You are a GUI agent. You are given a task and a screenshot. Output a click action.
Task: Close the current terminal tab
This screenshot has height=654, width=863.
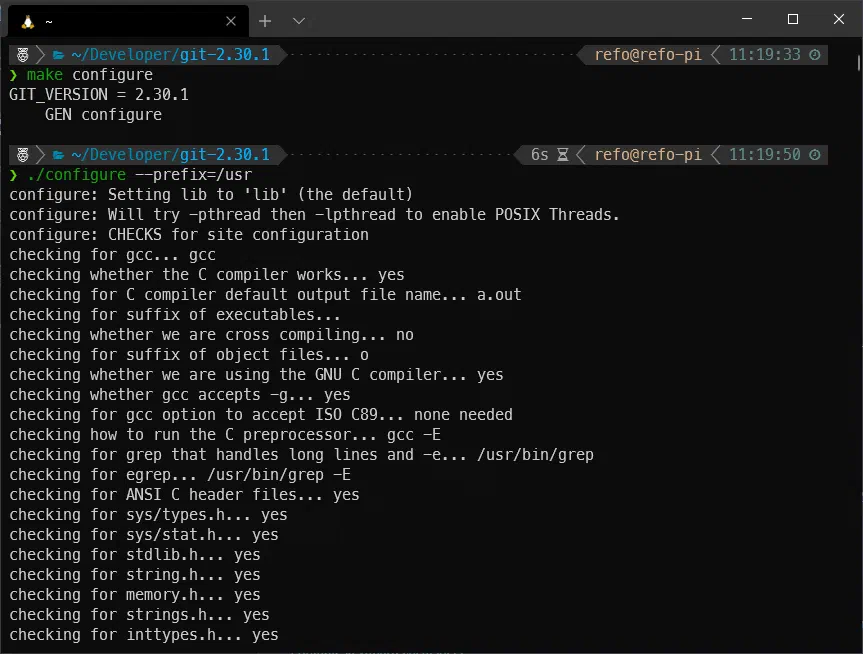click(231, 20)
